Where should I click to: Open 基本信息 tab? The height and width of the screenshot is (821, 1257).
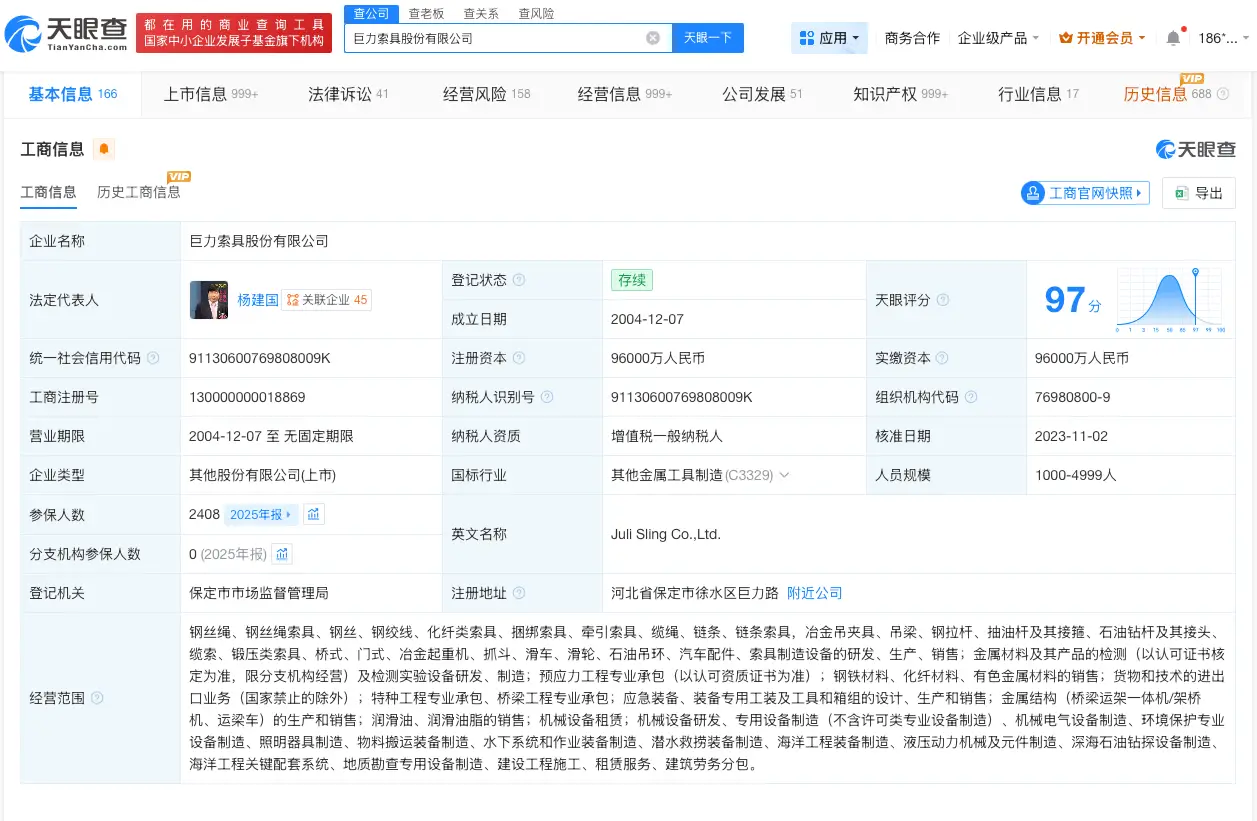(x=72, y=94)
